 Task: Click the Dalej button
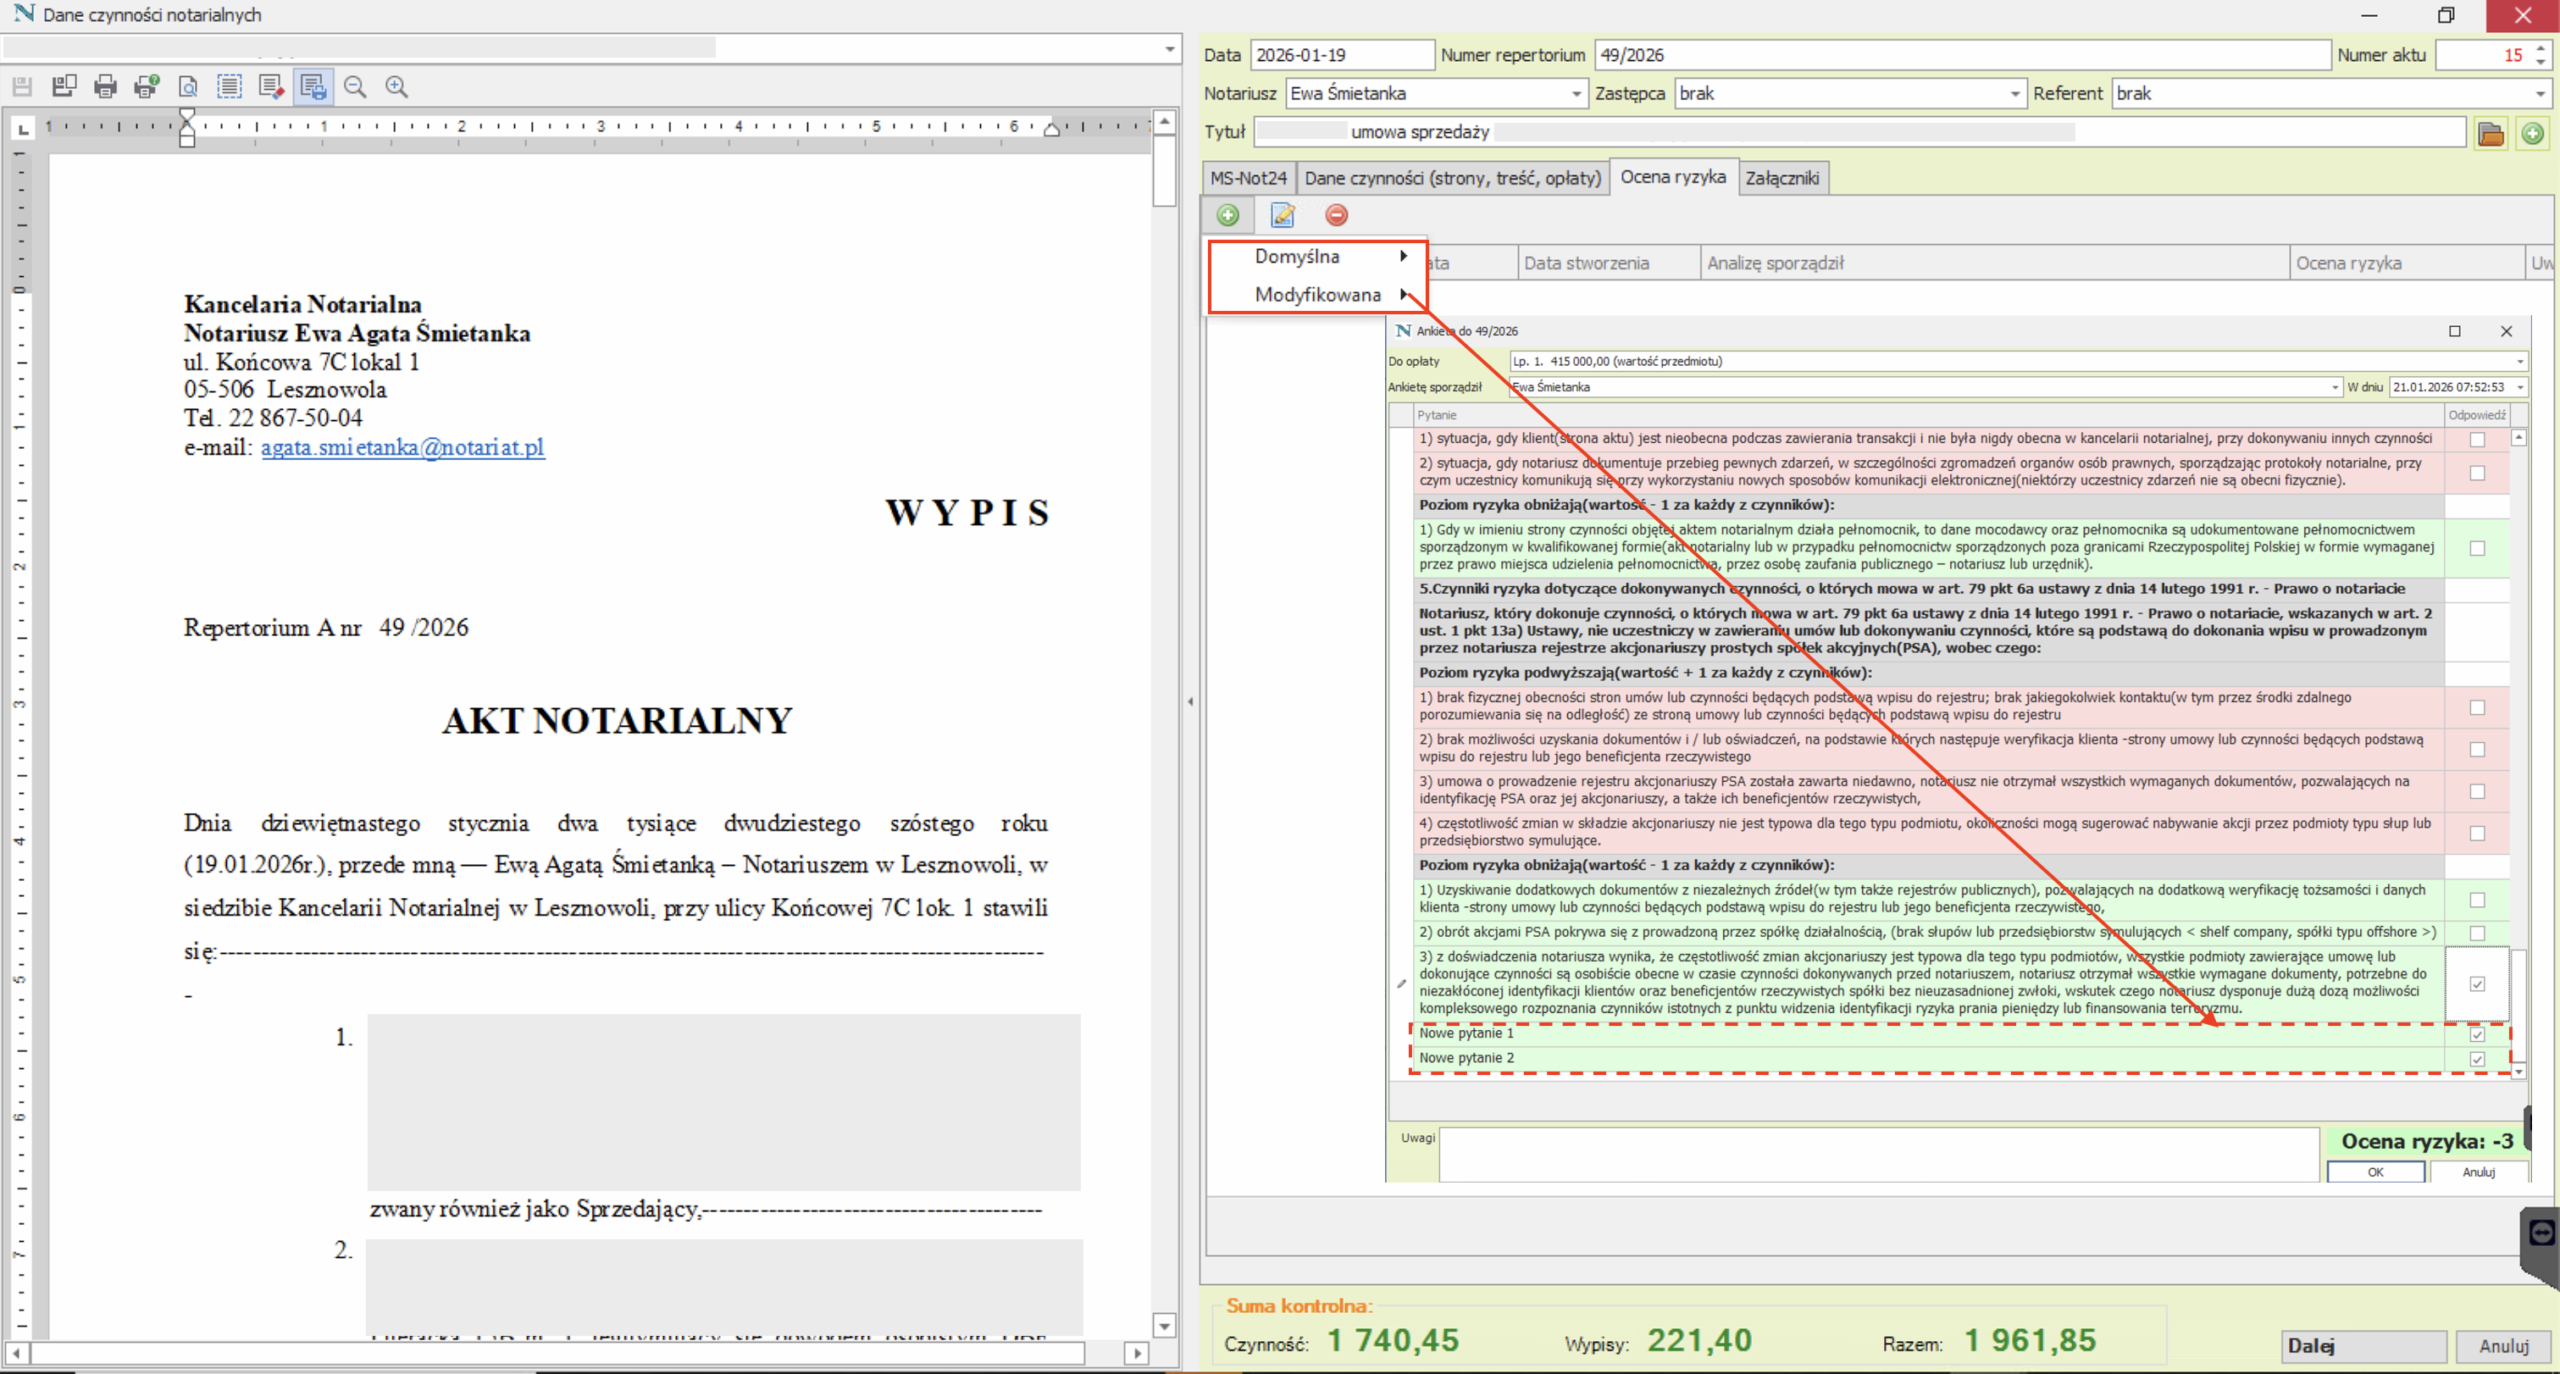(2364, 1346)
